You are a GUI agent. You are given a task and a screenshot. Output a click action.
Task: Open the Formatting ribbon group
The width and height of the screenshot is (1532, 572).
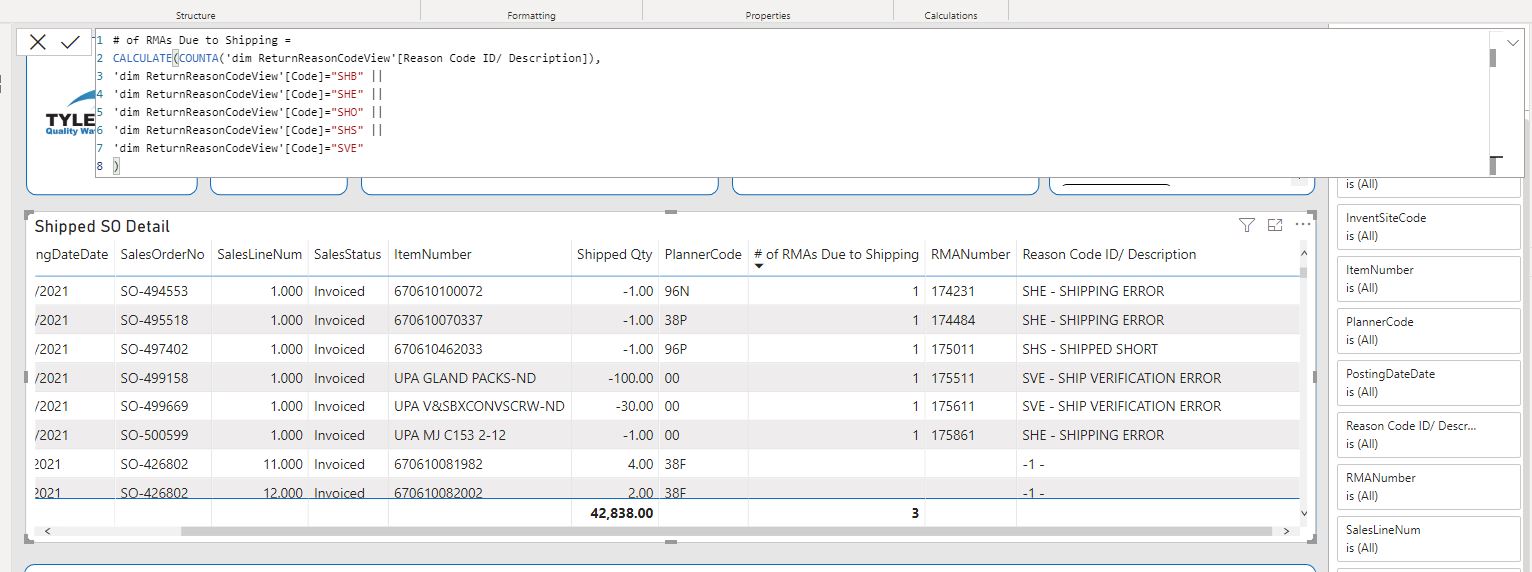(531, 15)
